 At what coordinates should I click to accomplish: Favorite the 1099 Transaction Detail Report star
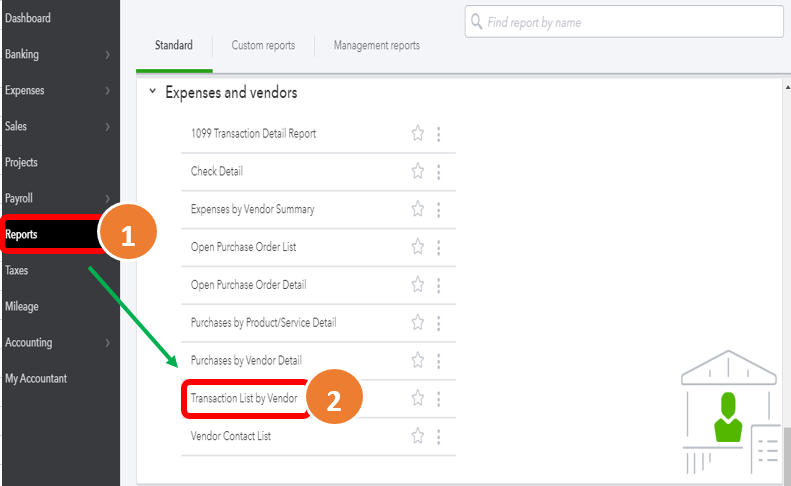418,134
